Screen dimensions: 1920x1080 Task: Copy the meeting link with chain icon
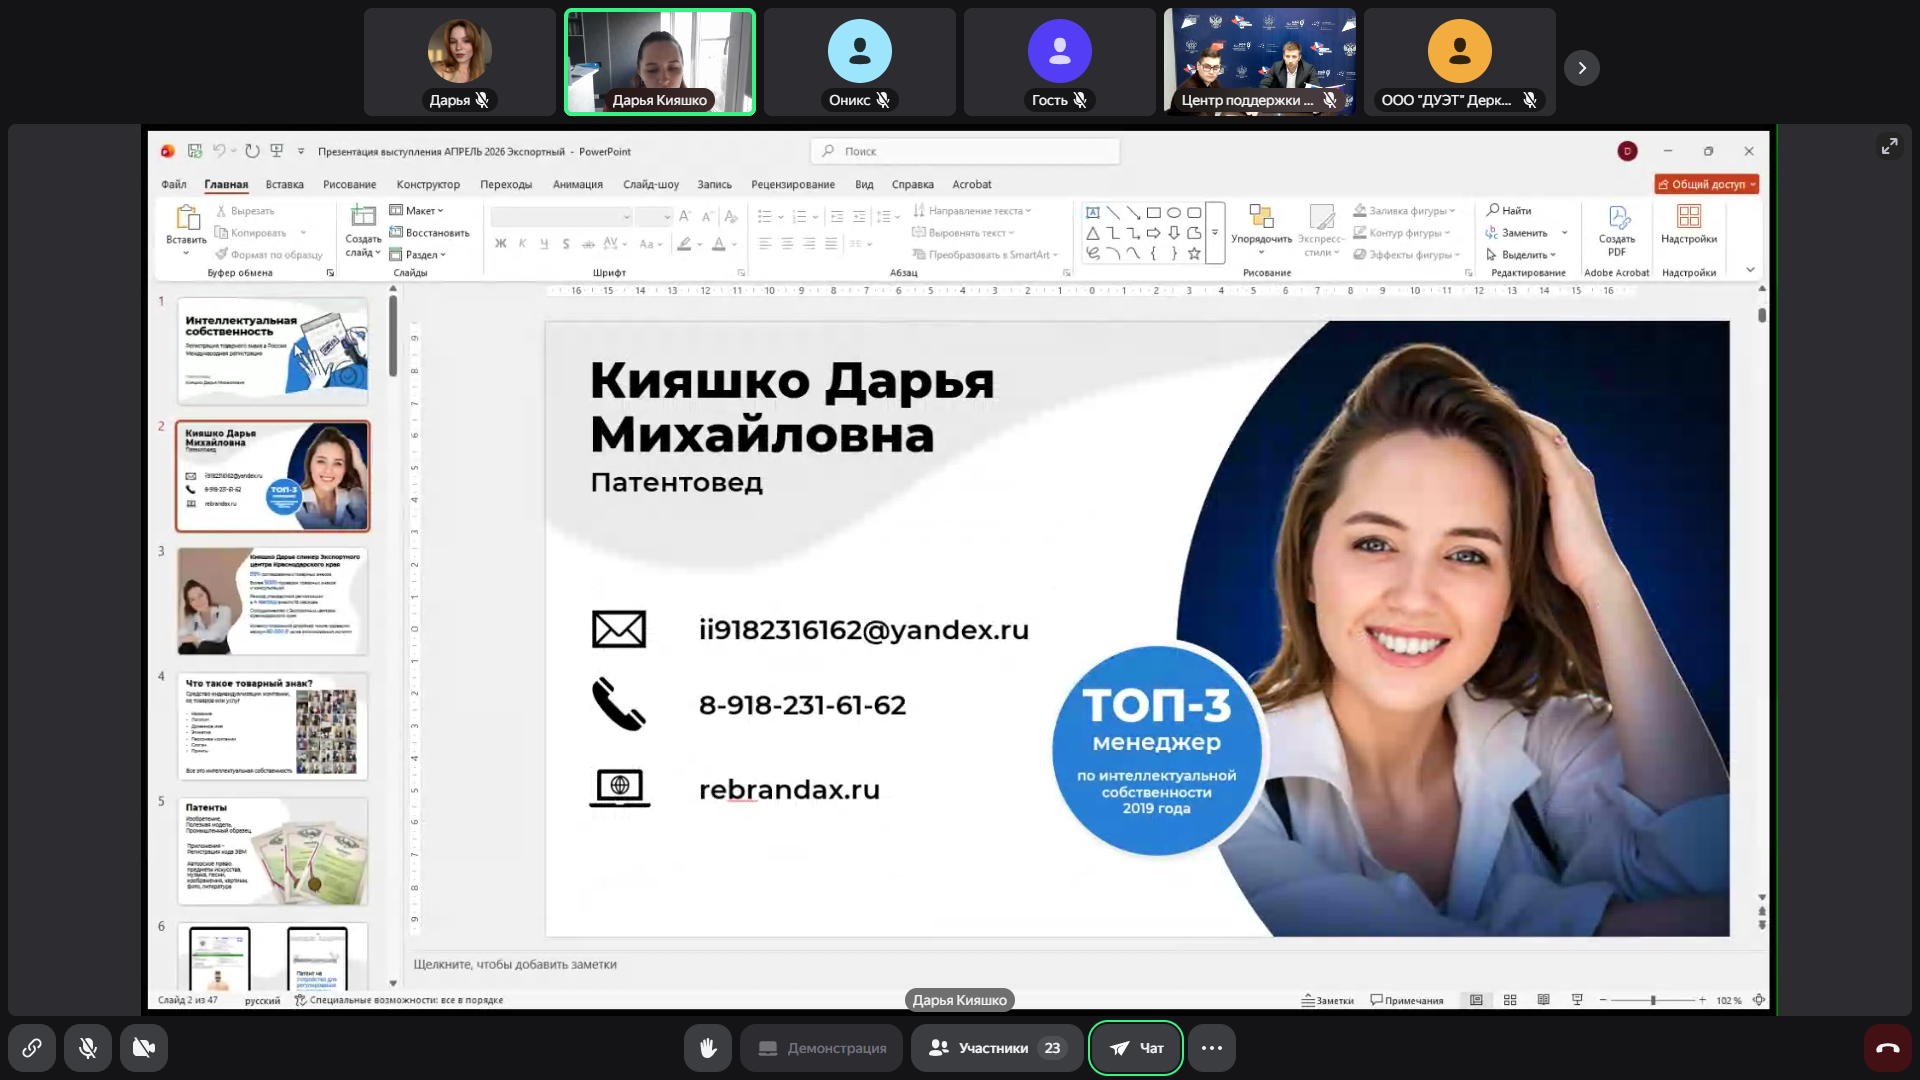tap(32, 1048)
